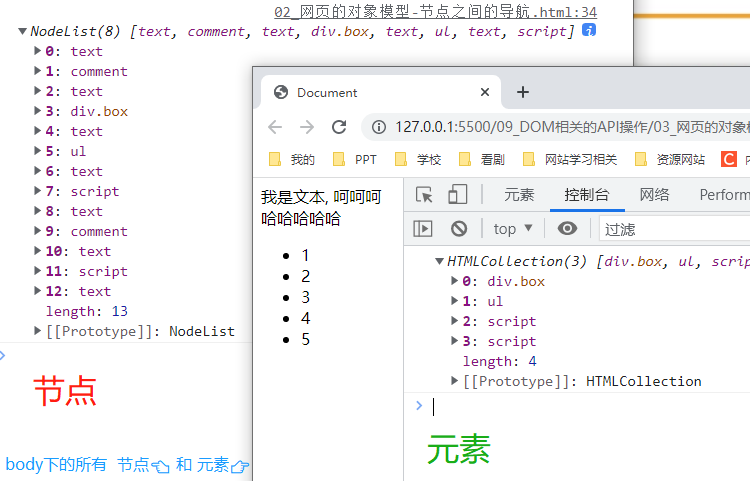Toggle the device toolbar icon

457,195
